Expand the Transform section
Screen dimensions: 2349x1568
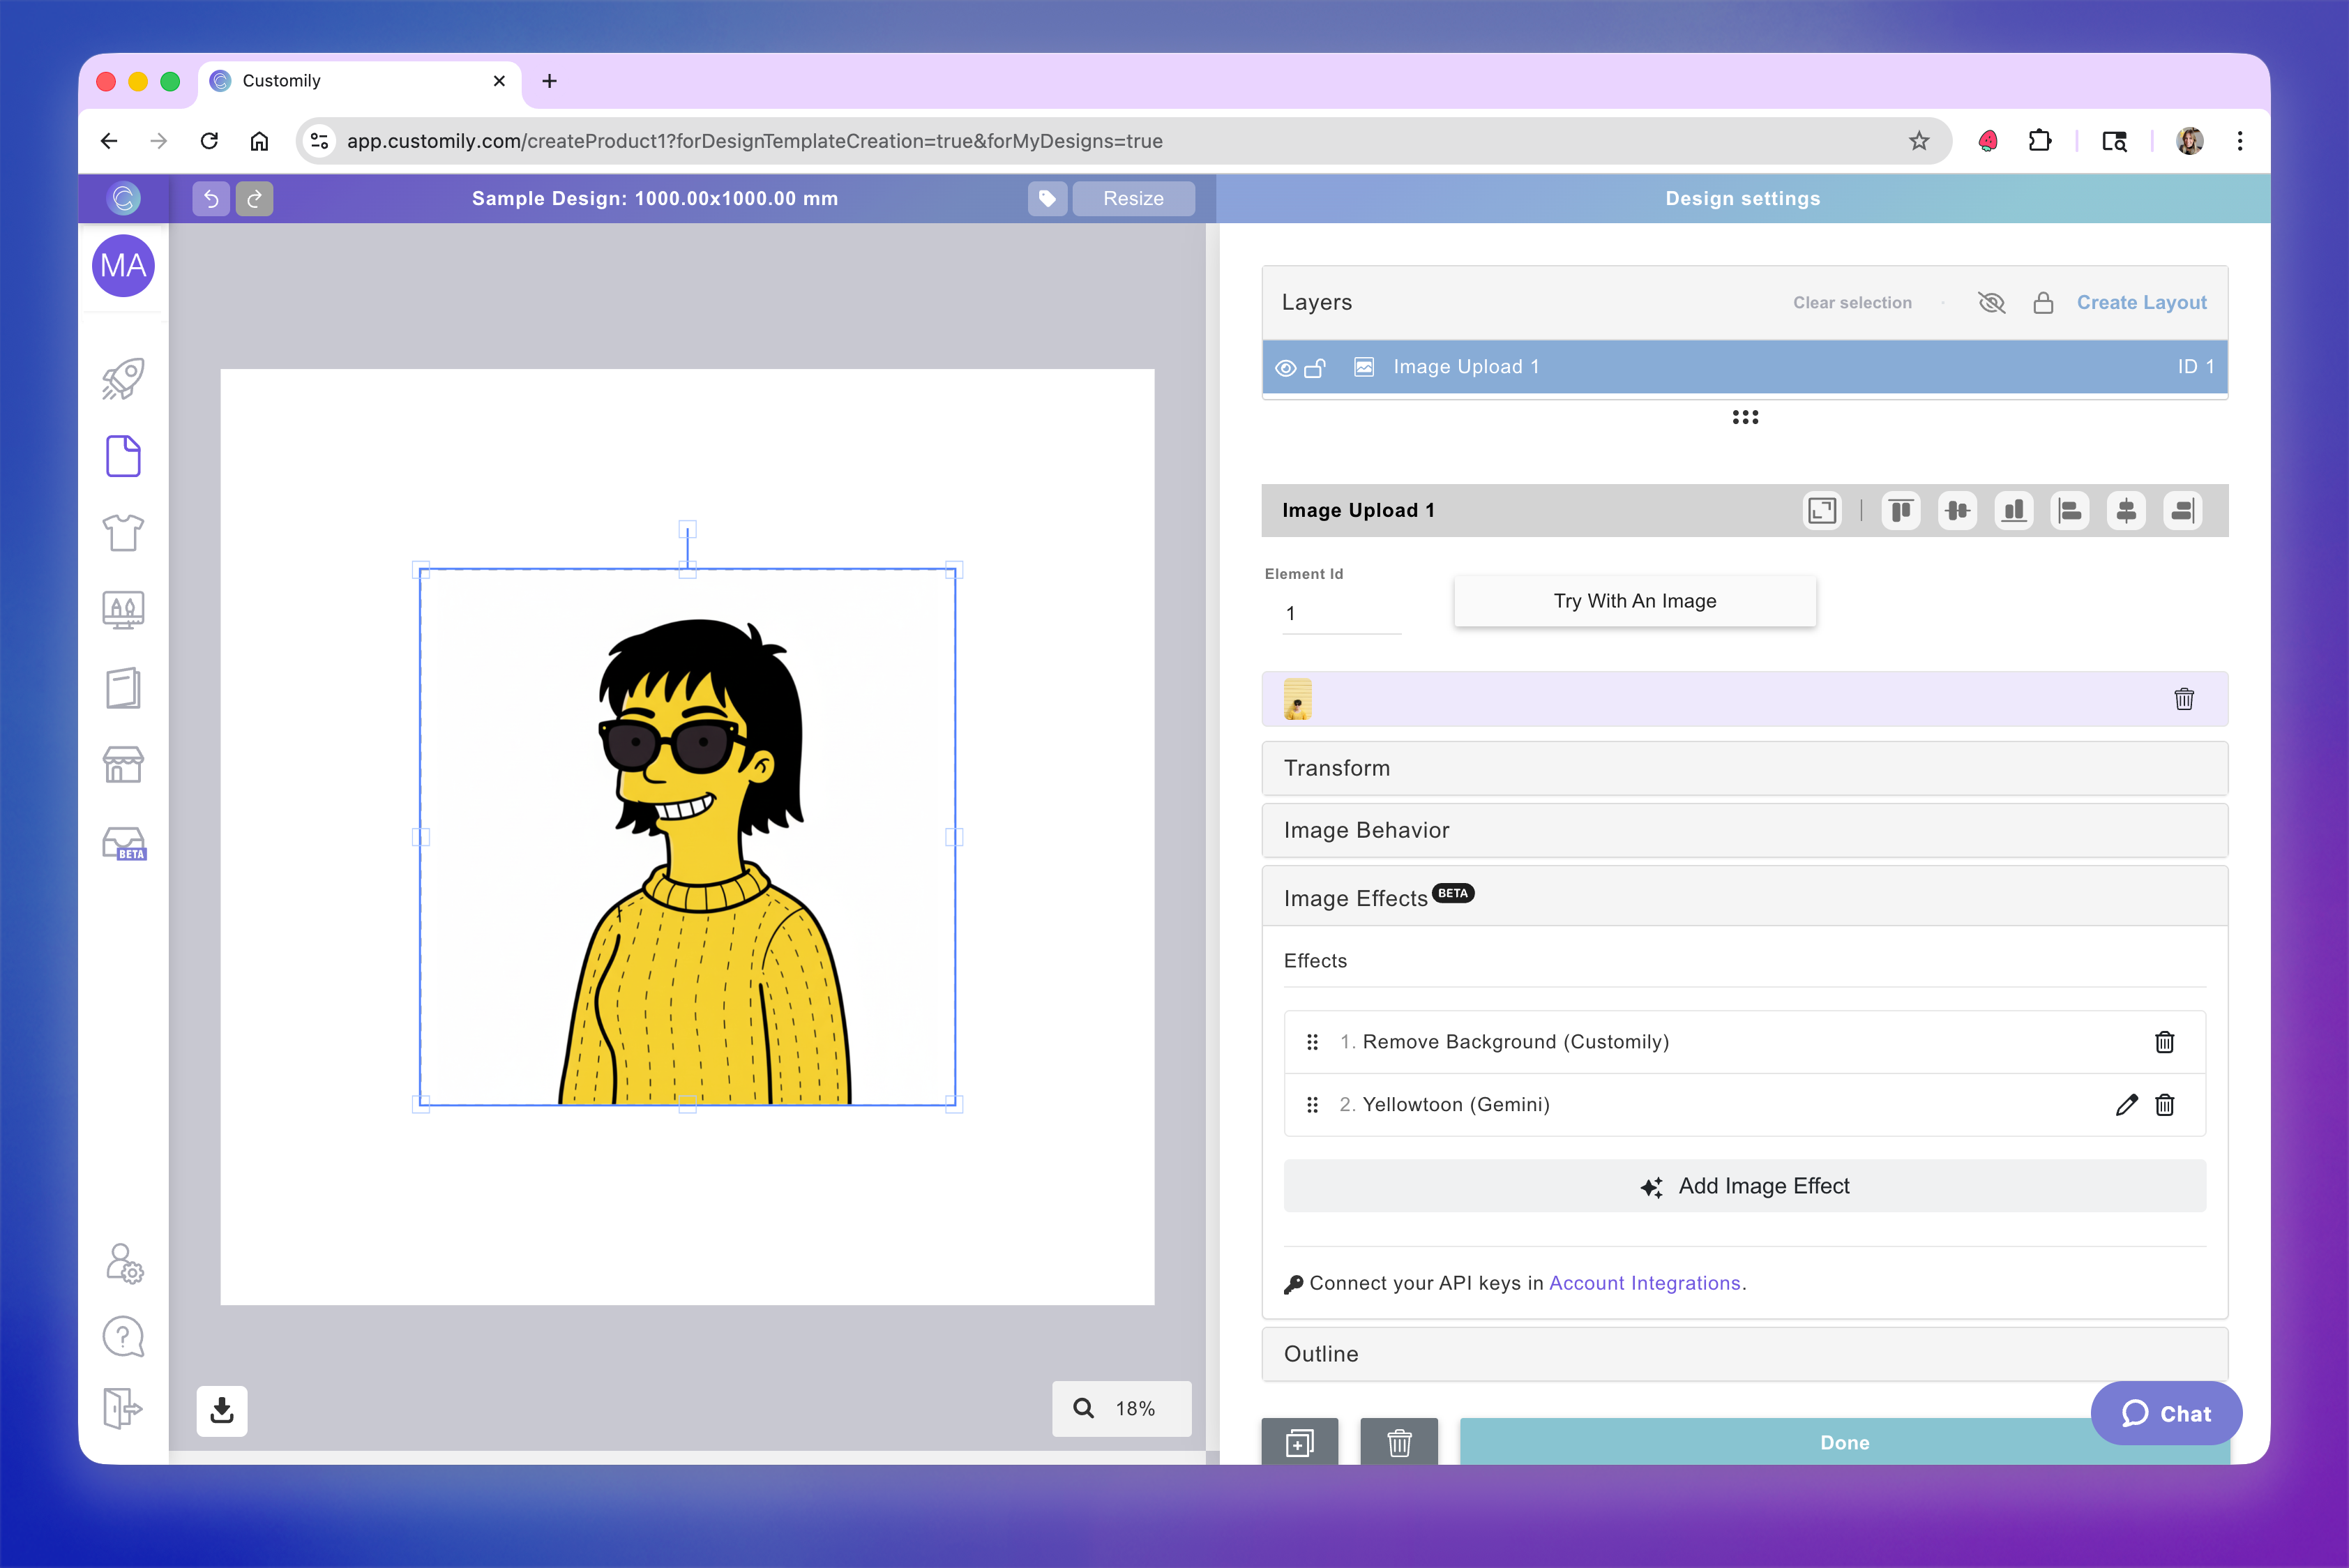pos(1743,768)
